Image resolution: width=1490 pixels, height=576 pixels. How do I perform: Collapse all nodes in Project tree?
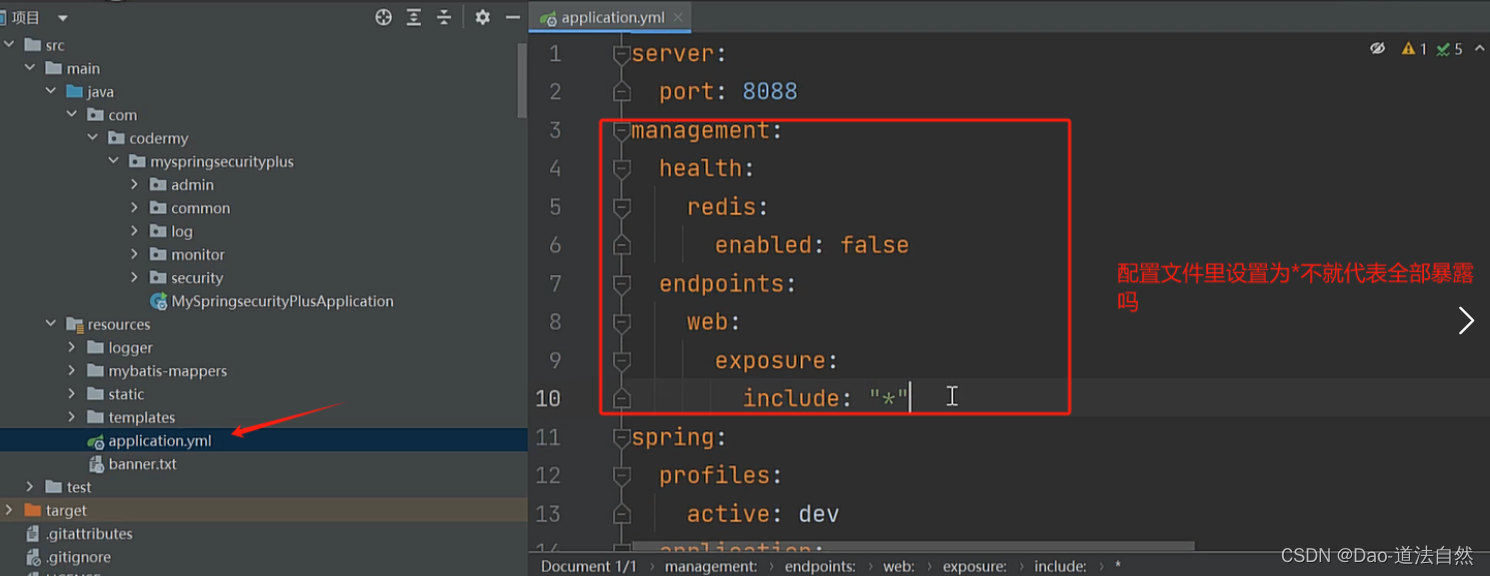[x=443, y=16]
